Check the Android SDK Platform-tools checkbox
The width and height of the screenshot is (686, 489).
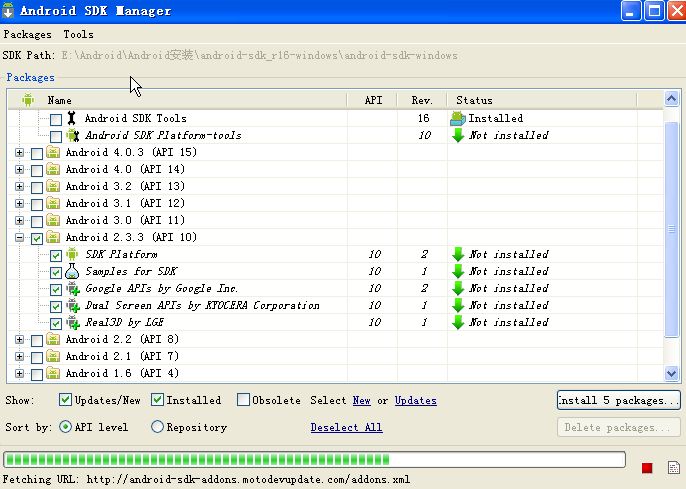pyautogui.click(x=56, y=136)
